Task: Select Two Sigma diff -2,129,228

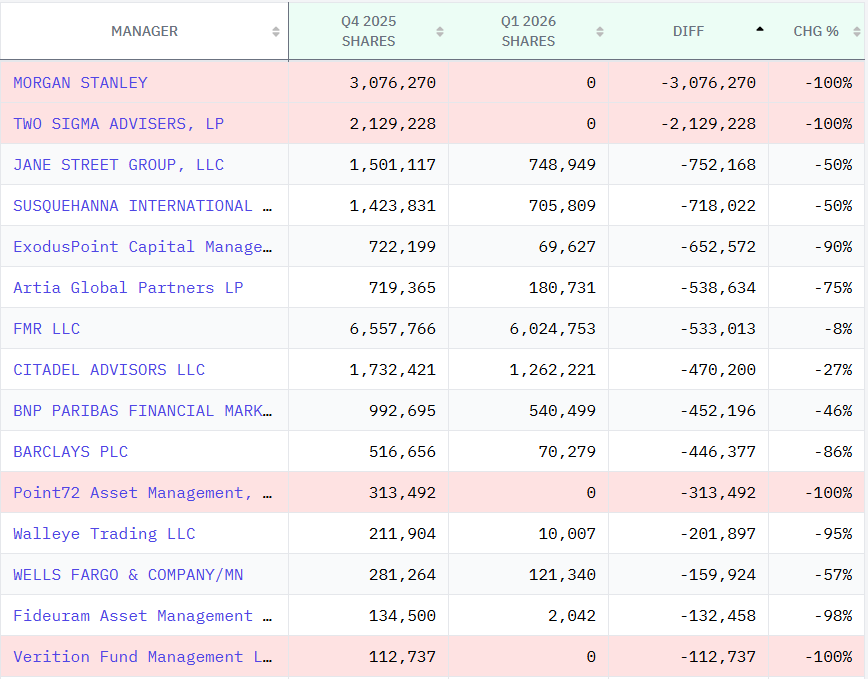Action: [x=709, y=123]
